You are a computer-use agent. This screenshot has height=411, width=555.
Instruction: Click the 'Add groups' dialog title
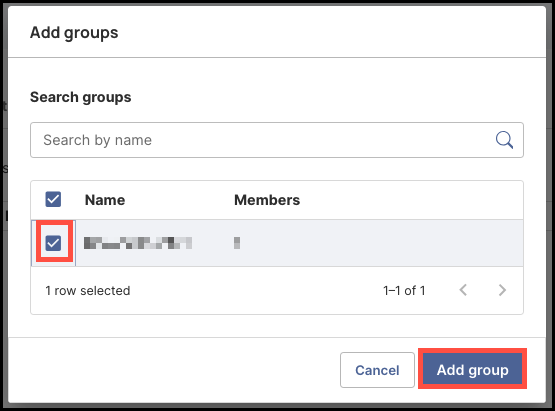coord(74,33)
